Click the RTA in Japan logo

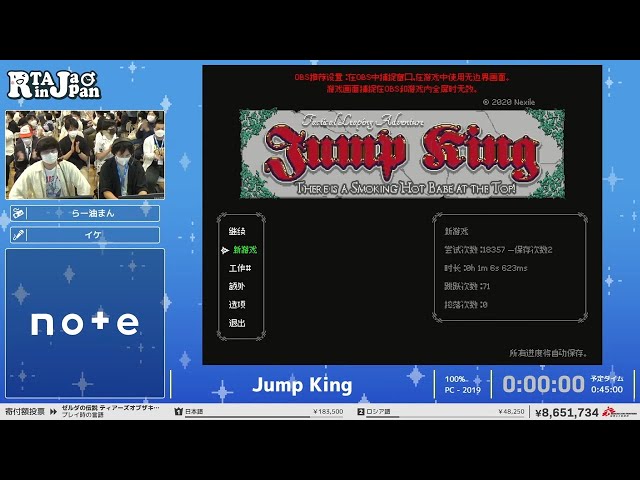pyautogui.click(x=53, y=85)
